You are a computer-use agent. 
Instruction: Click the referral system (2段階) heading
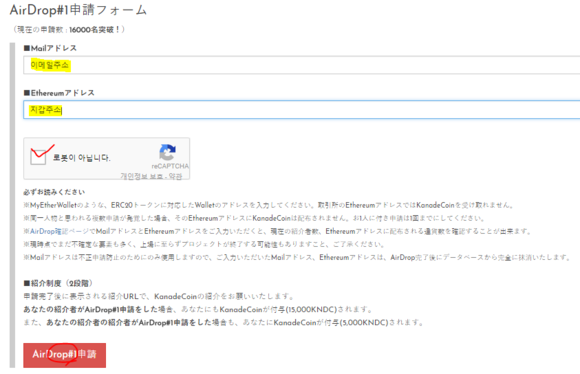[x=58, y=283]
